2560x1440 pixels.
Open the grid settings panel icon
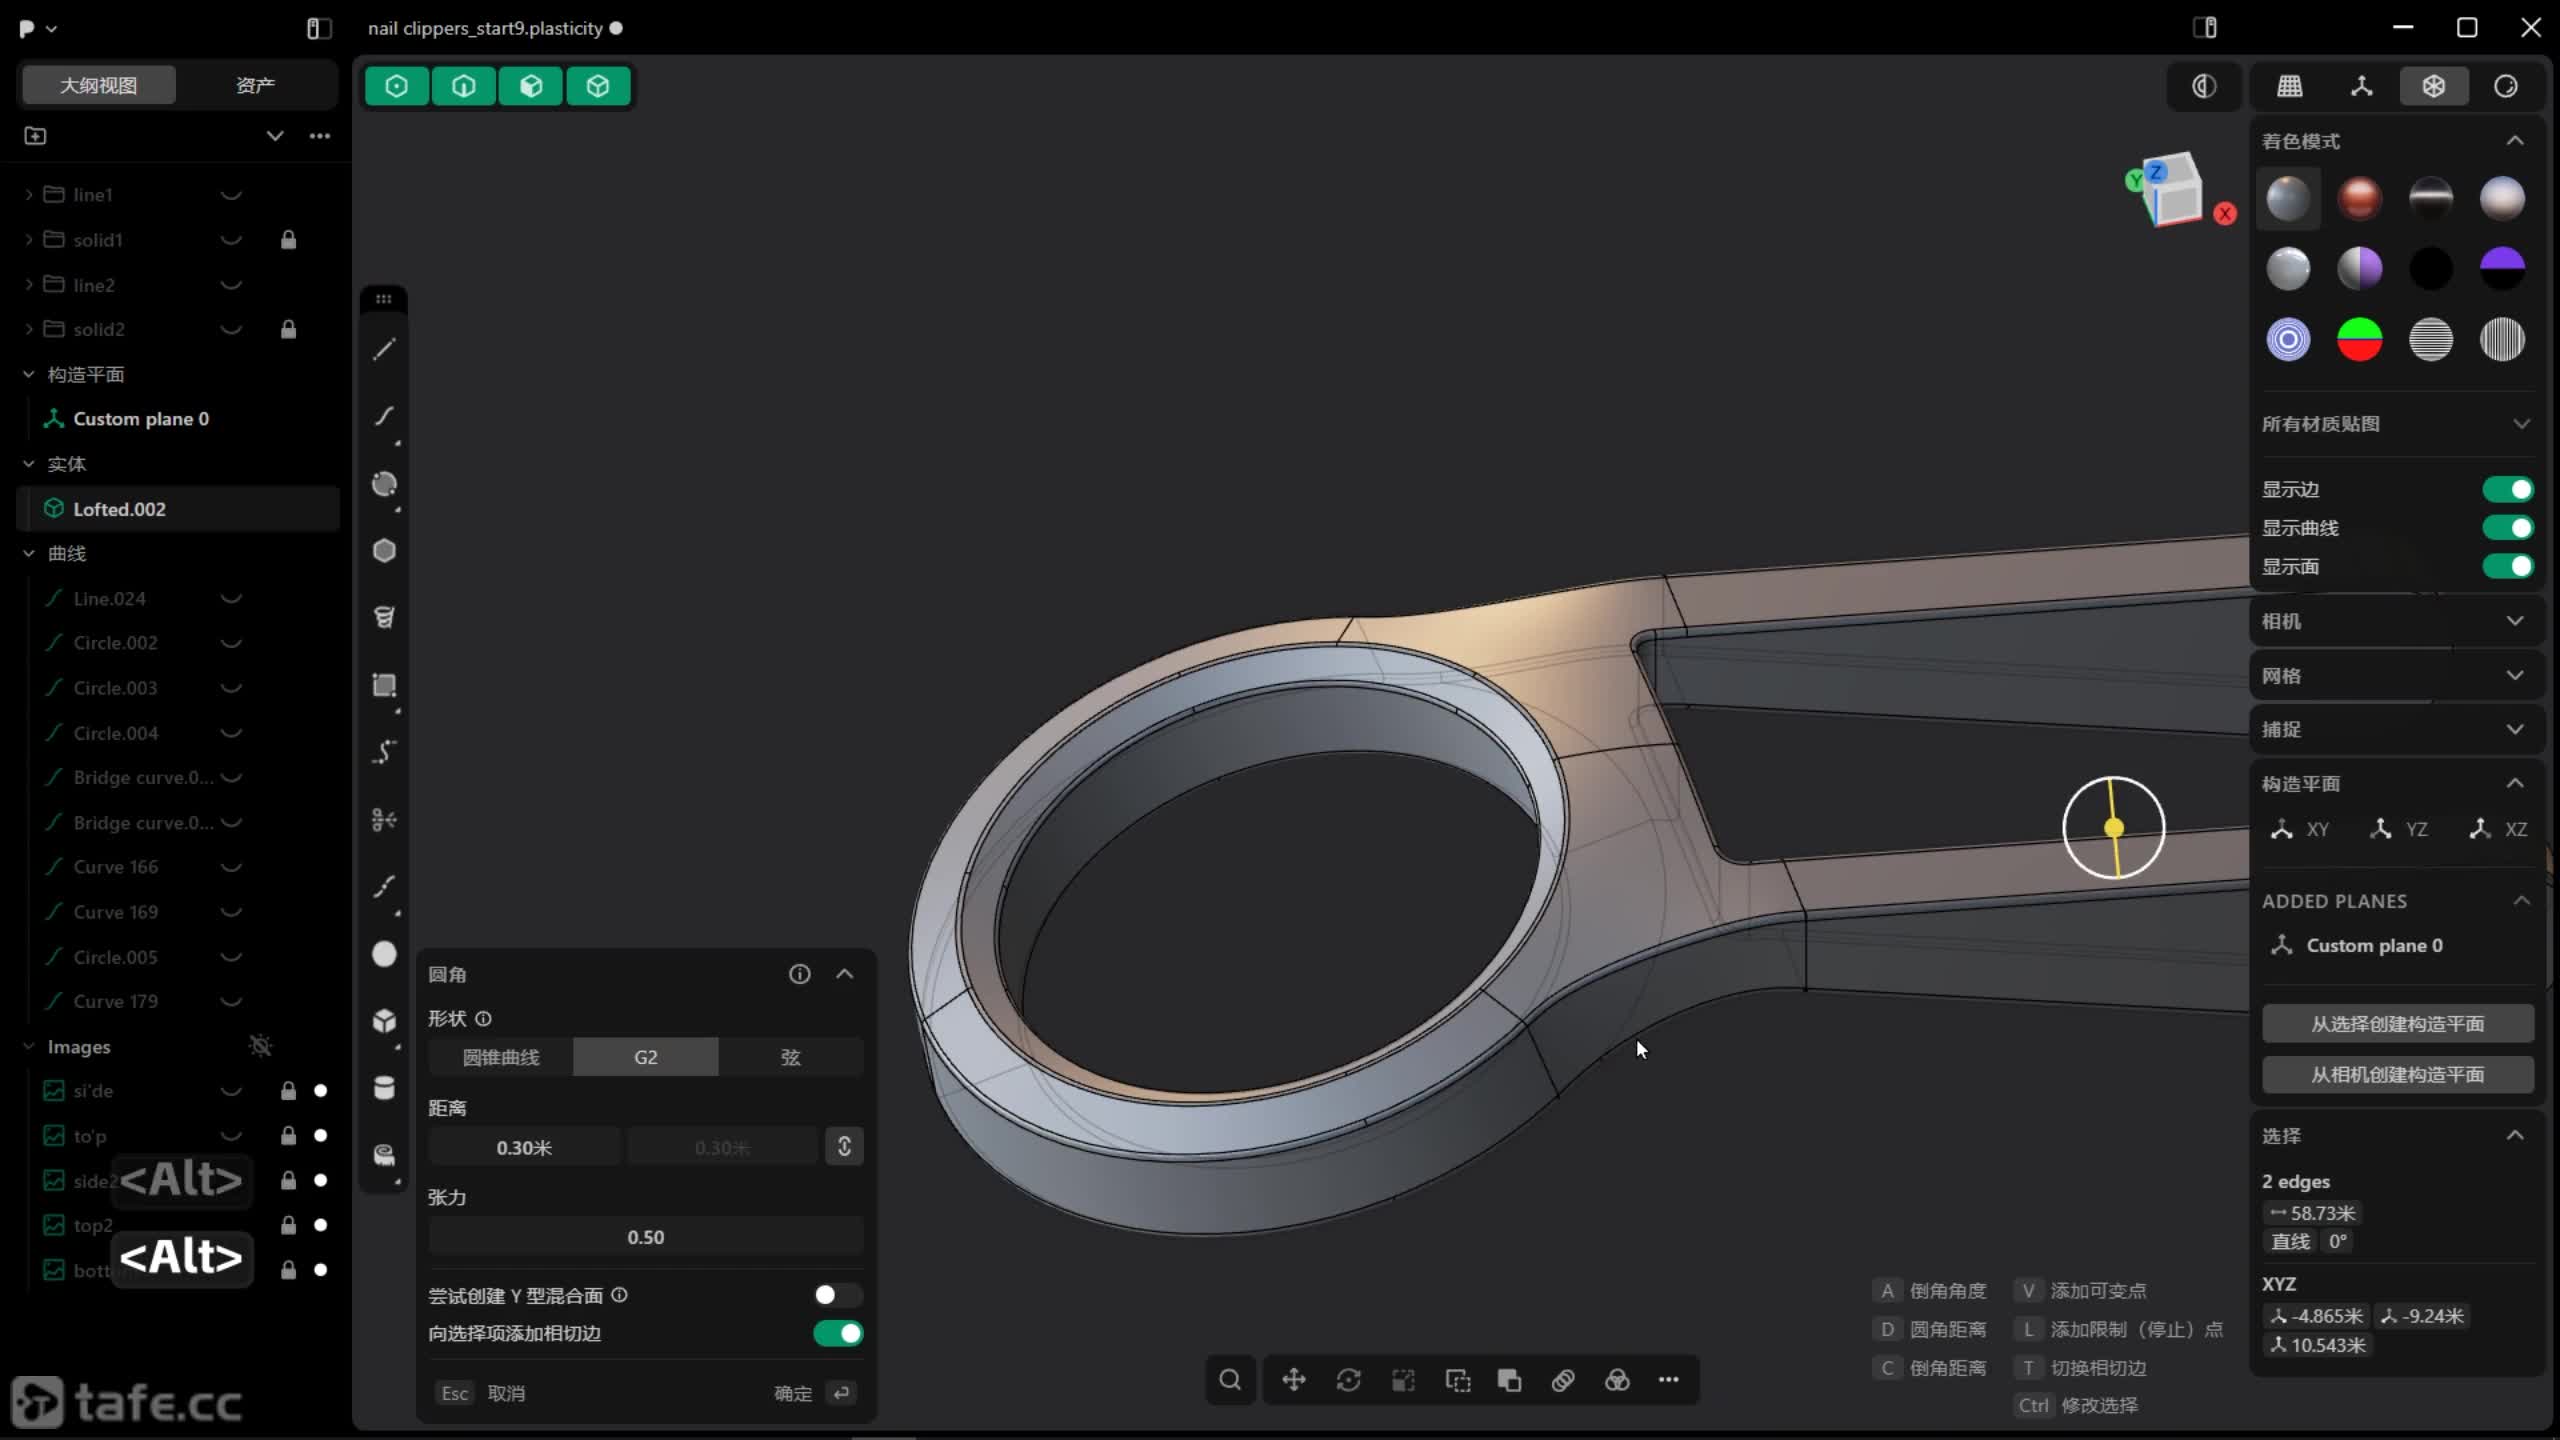tap(2290, 86)
